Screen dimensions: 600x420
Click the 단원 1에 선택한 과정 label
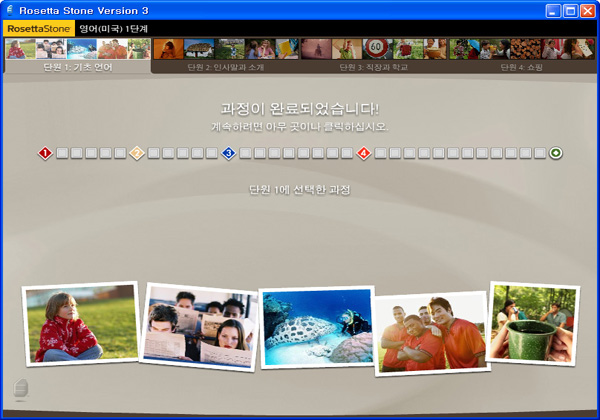point(300,190)
